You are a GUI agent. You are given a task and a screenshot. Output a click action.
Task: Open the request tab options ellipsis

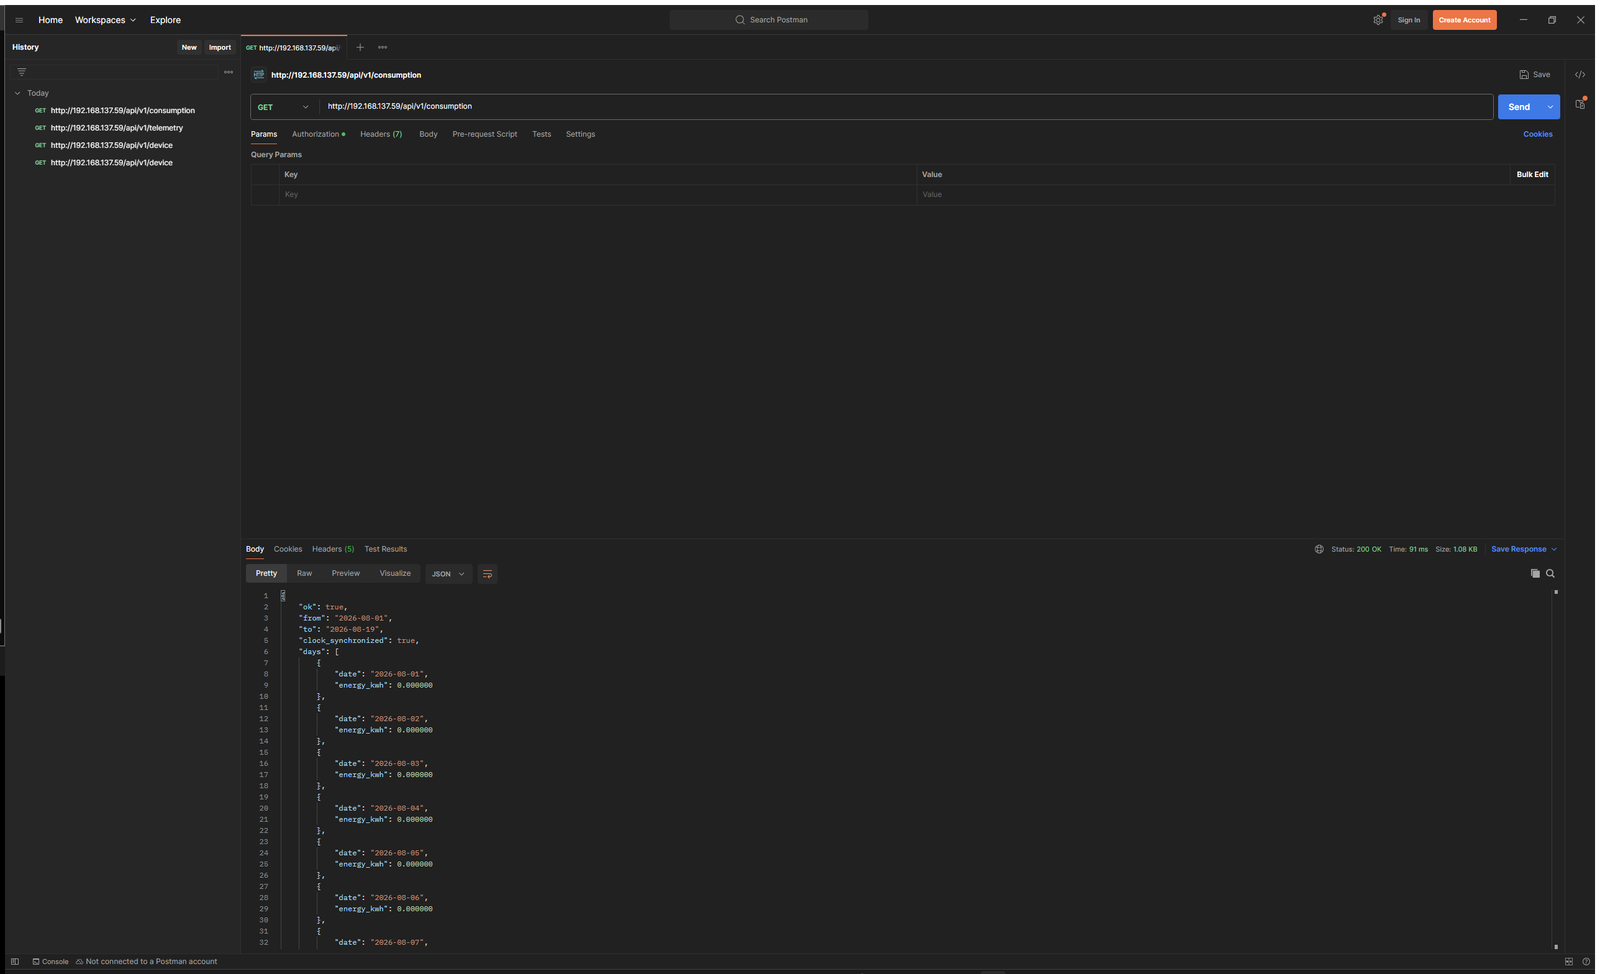(x=382, y=47)
